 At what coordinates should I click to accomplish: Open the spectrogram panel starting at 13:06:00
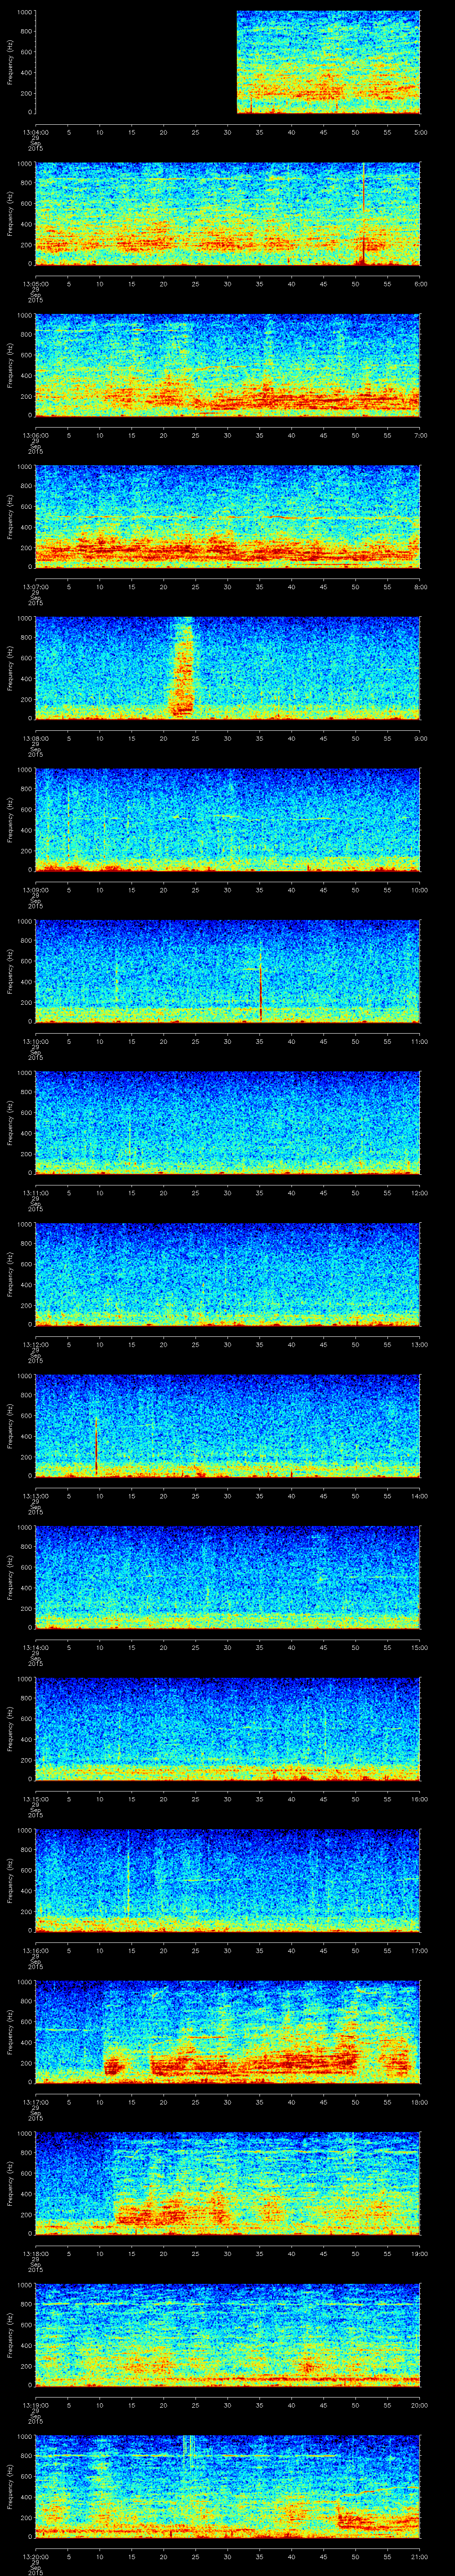click(x=227, y=365)
